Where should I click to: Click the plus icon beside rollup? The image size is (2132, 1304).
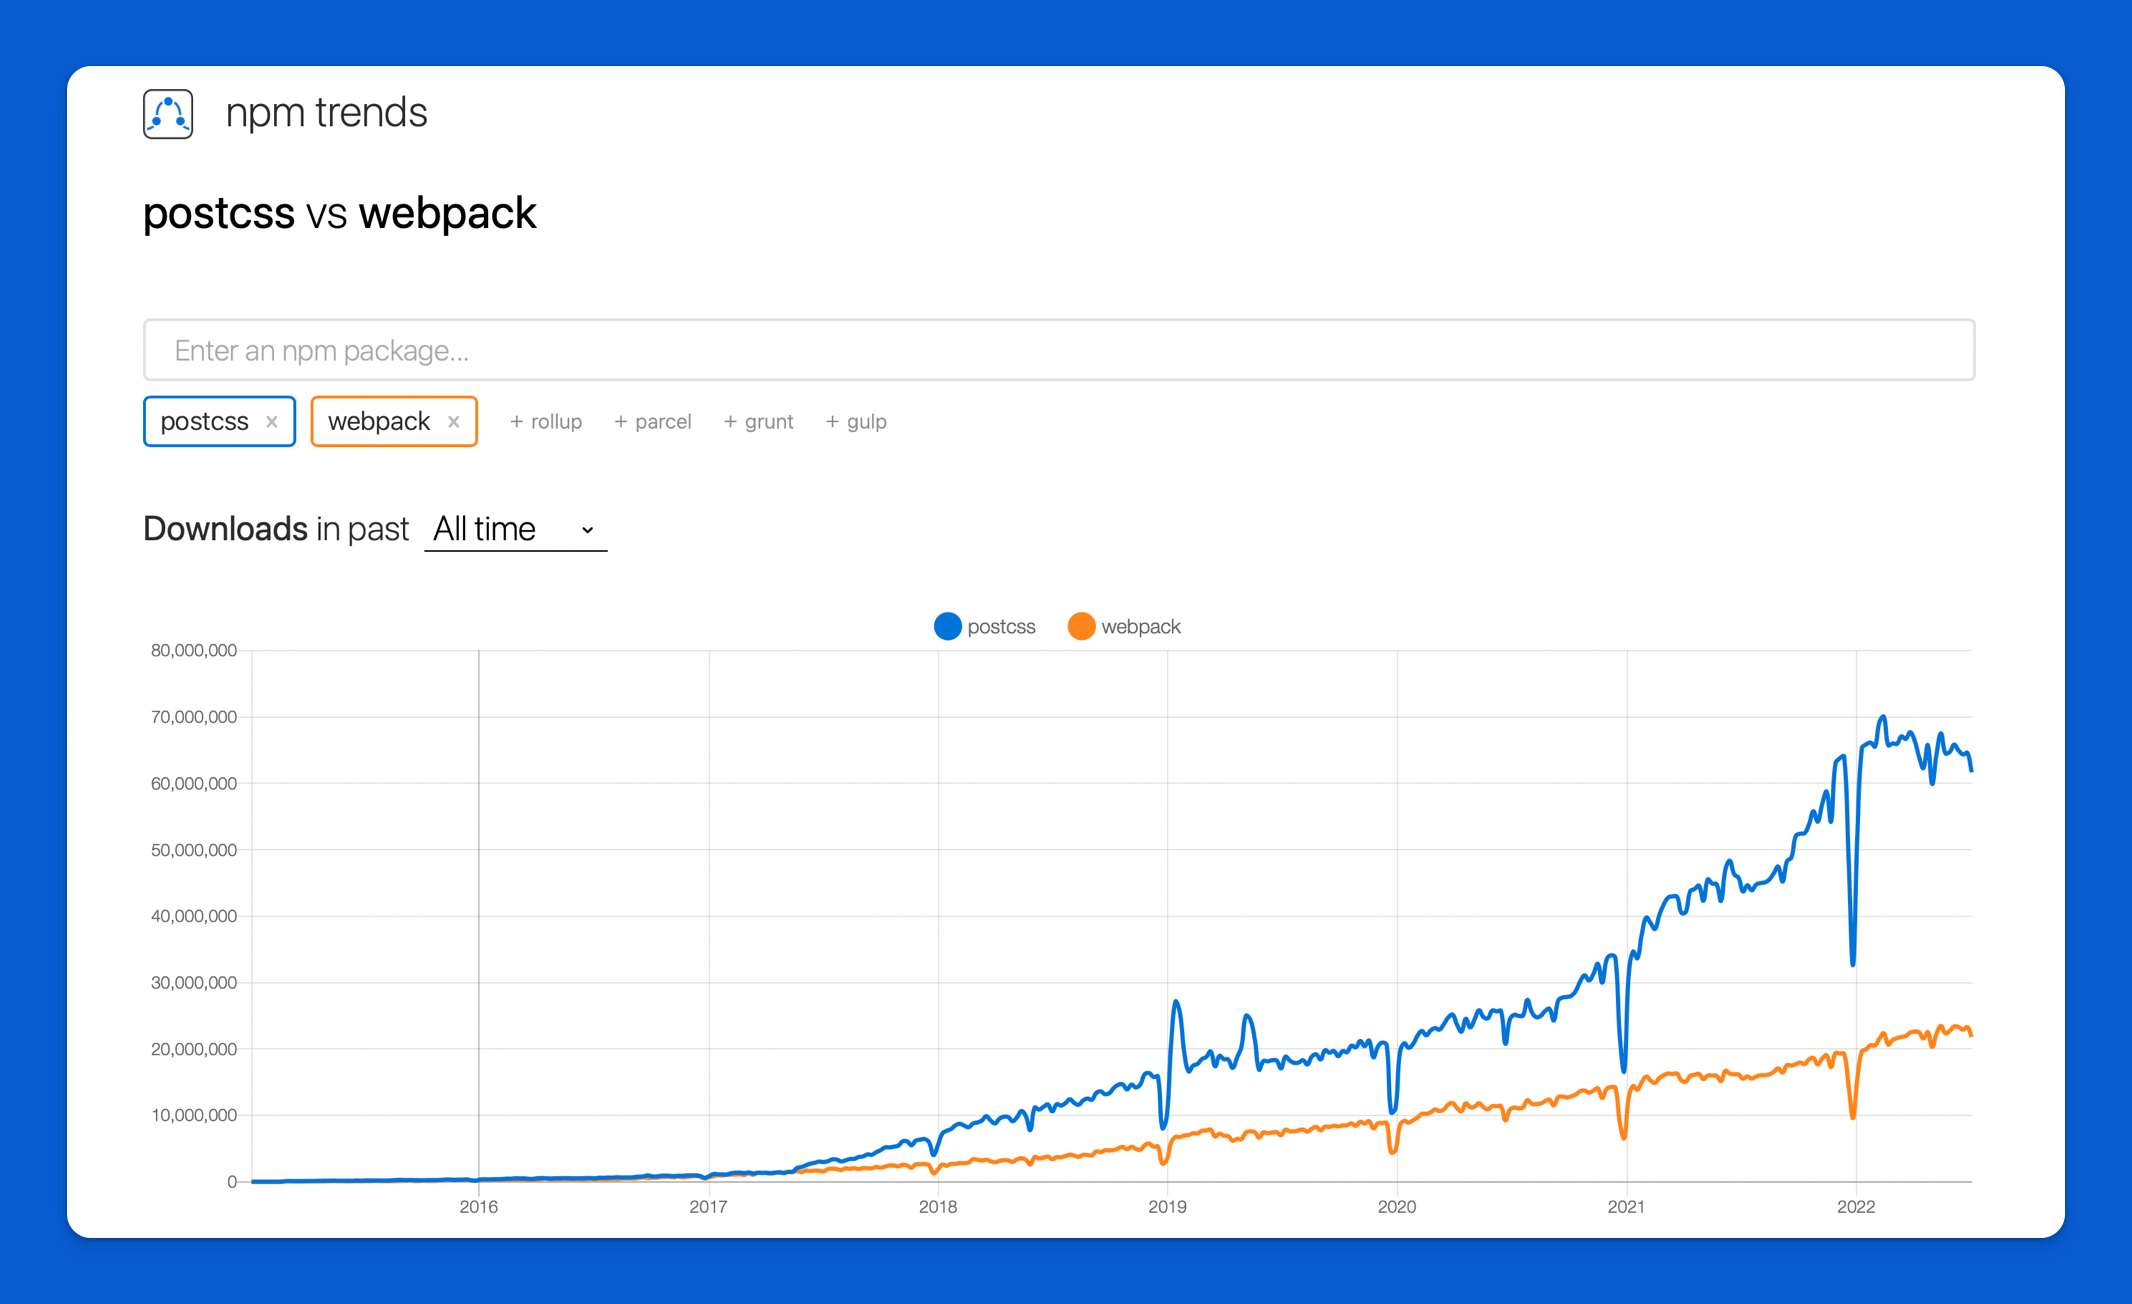[516, 421]
